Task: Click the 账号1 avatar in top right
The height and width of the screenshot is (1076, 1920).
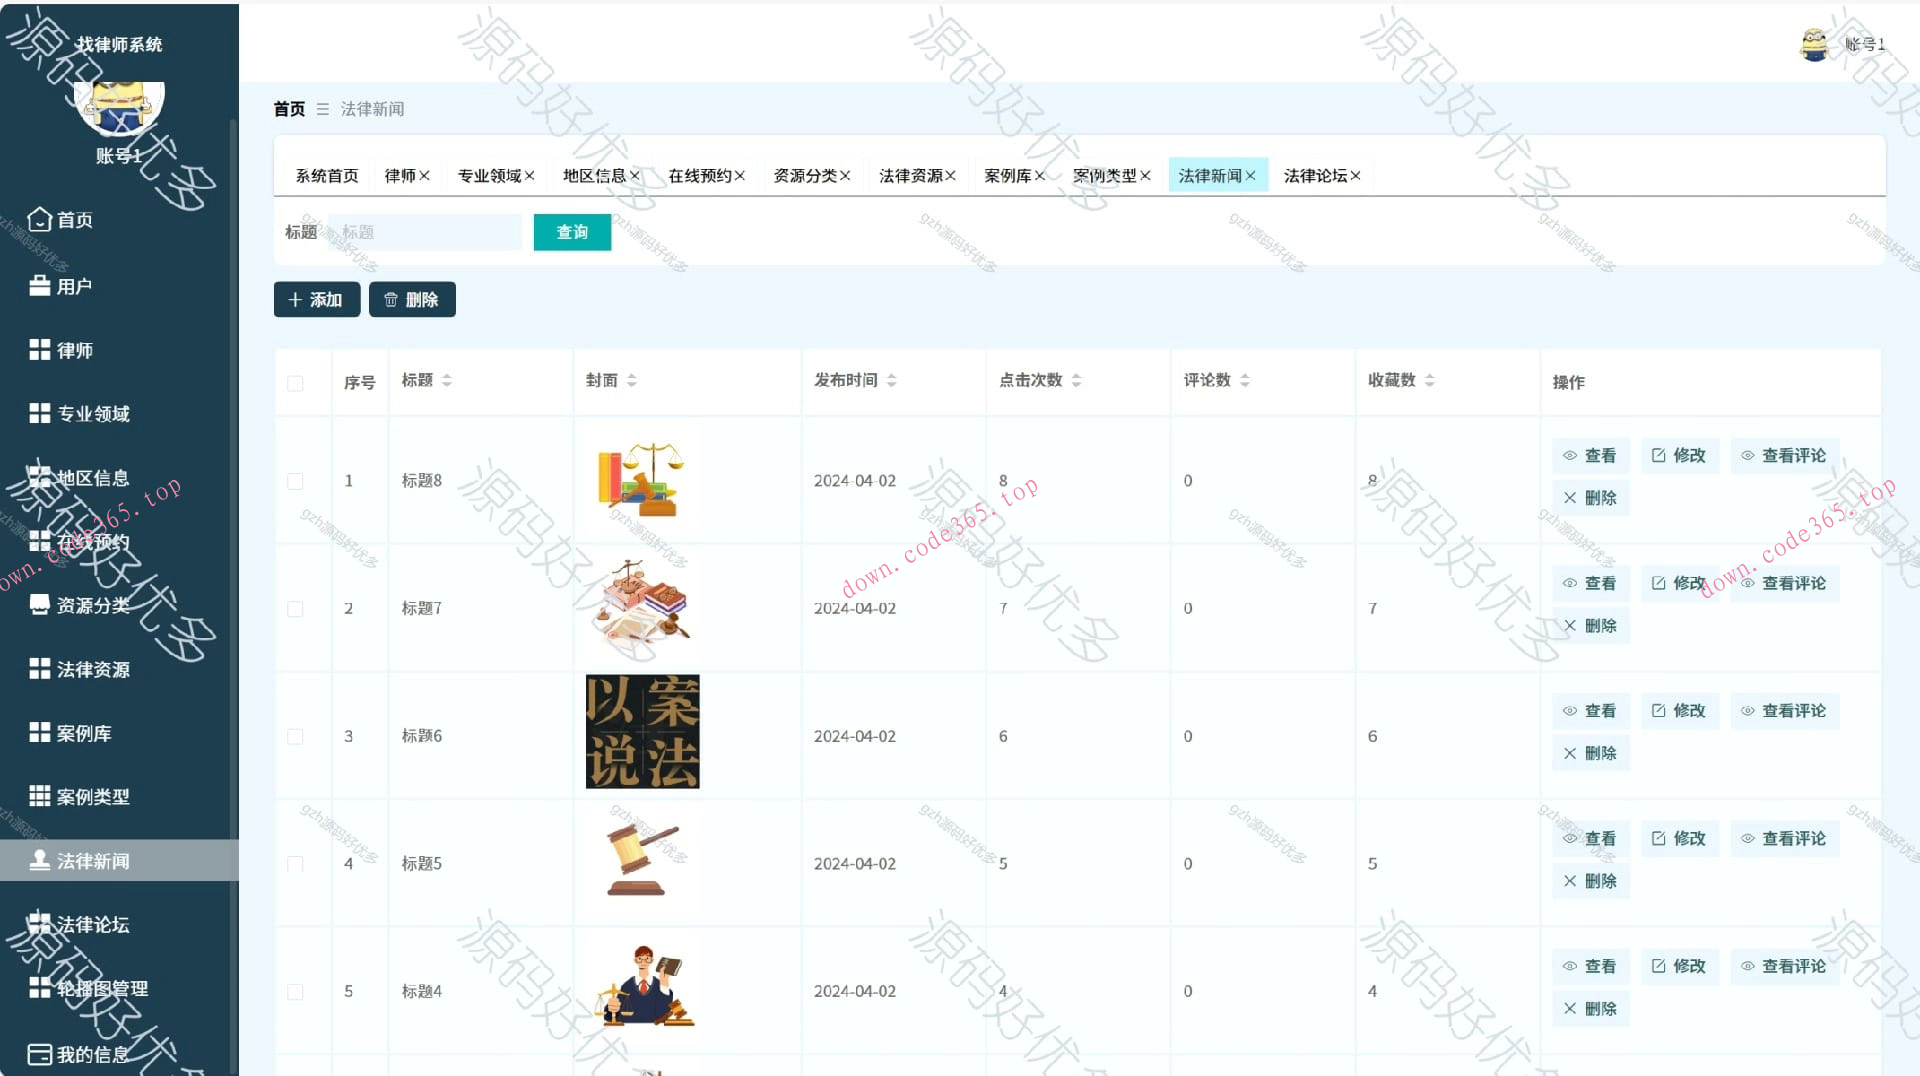Action: tap(1817, 44)
